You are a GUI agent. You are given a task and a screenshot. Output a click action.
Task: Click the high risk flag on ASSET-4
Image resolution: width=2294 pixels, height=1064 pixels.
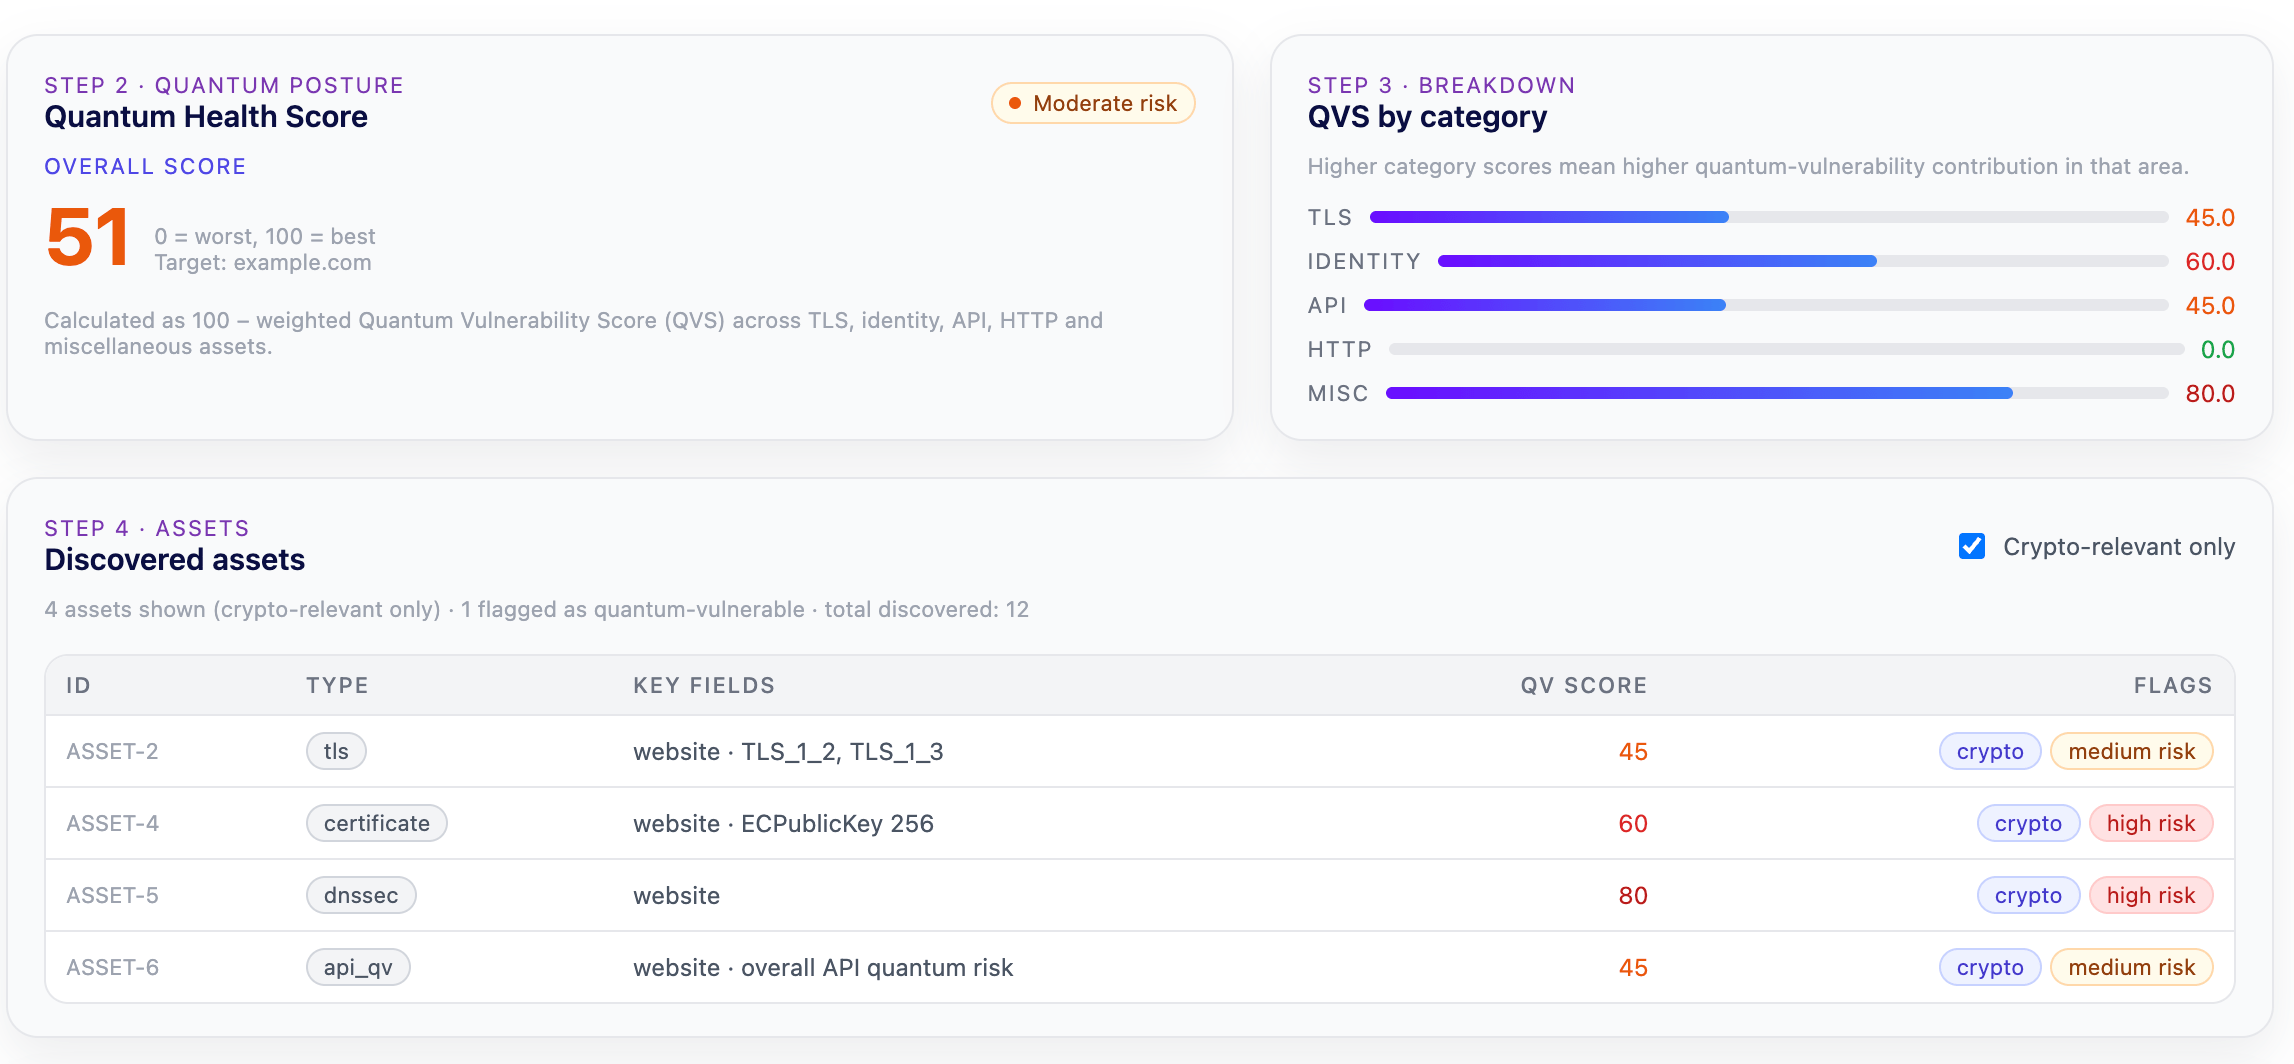point(2151,822)
